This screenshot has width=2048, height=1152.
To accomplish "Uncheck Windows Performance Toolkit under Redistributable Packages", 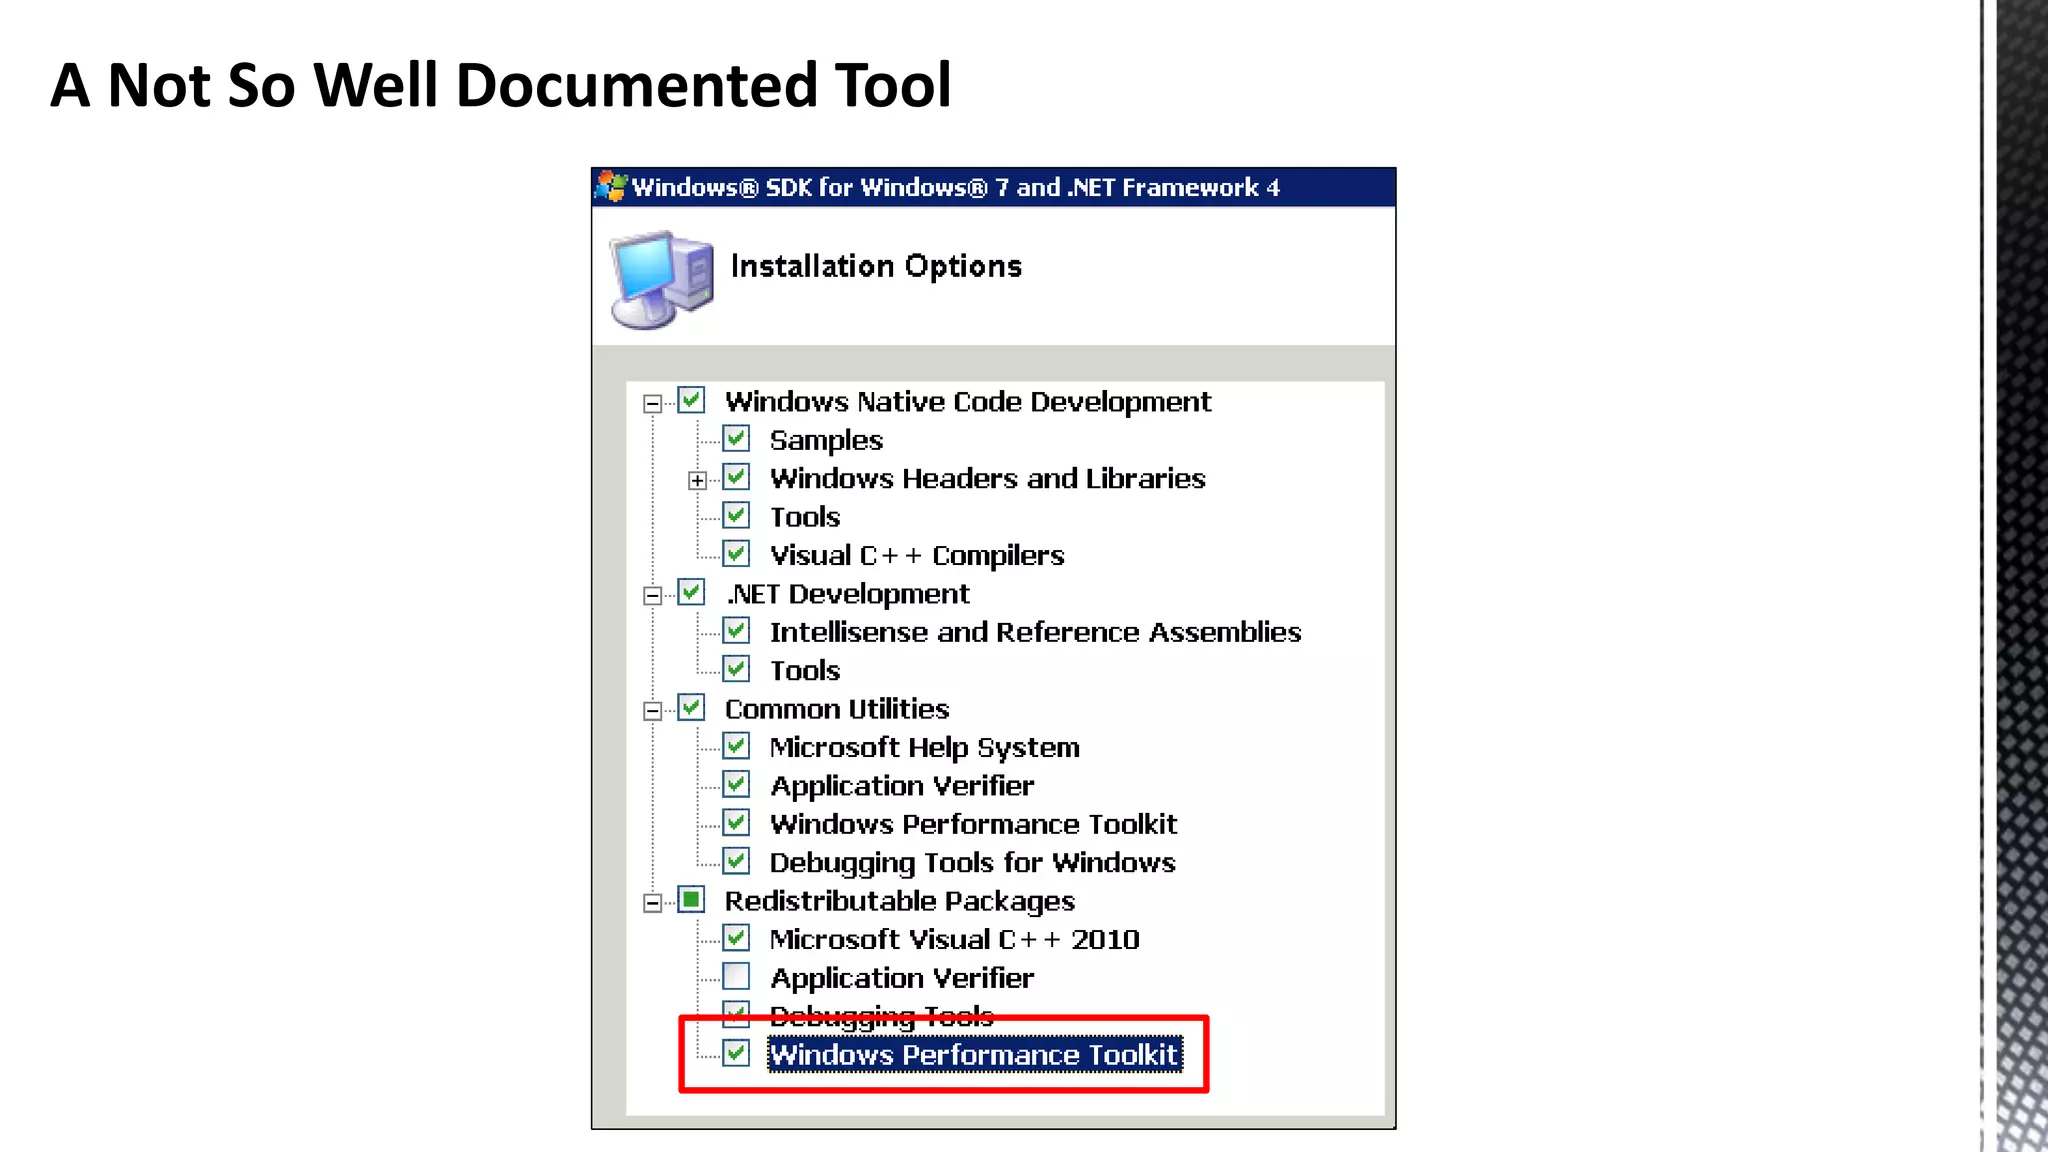I will tap(736, 1053).
